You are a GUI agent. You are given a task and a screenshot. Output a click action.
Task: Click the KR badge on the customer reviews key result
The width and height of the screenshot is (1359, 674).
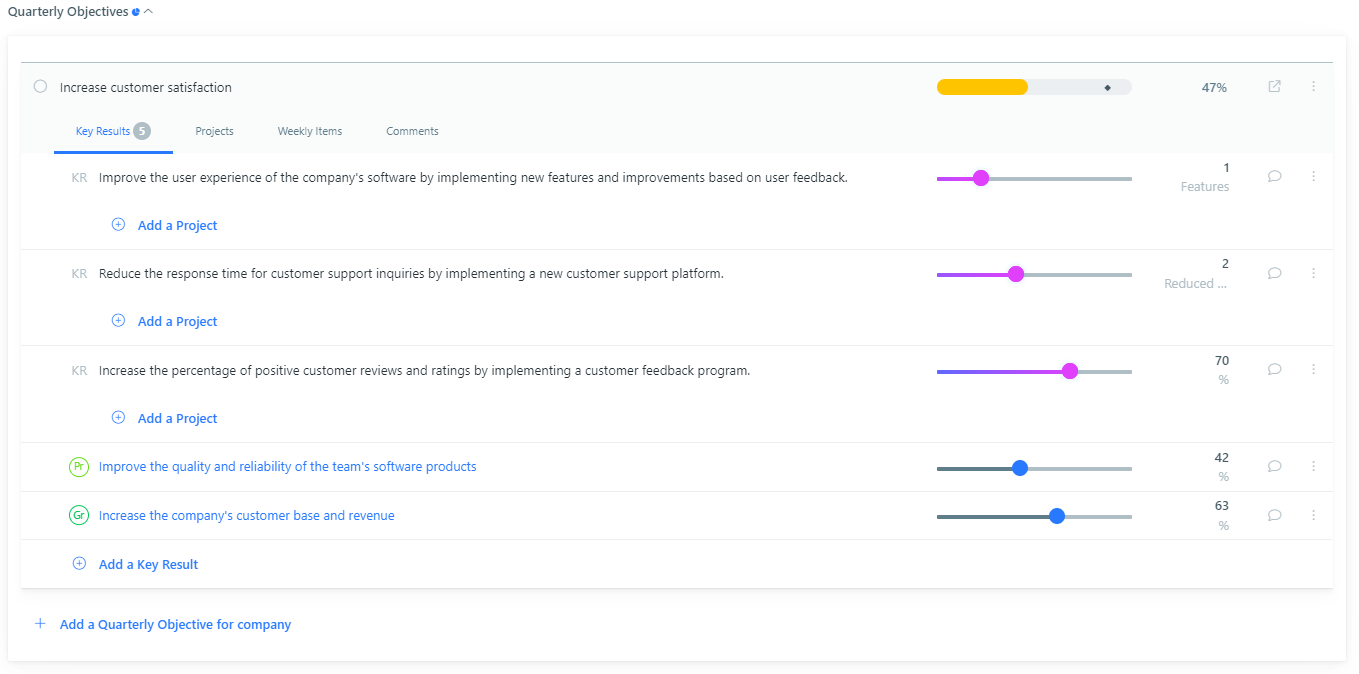tap(79, 370)
